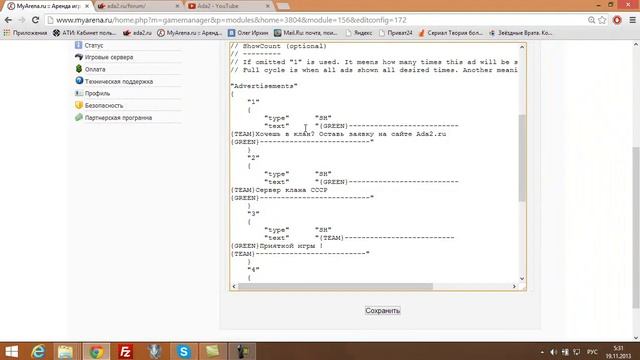Click the Статус sidebar icon
The width and height of the screenshot is (640, 360).
pos(79,45)
